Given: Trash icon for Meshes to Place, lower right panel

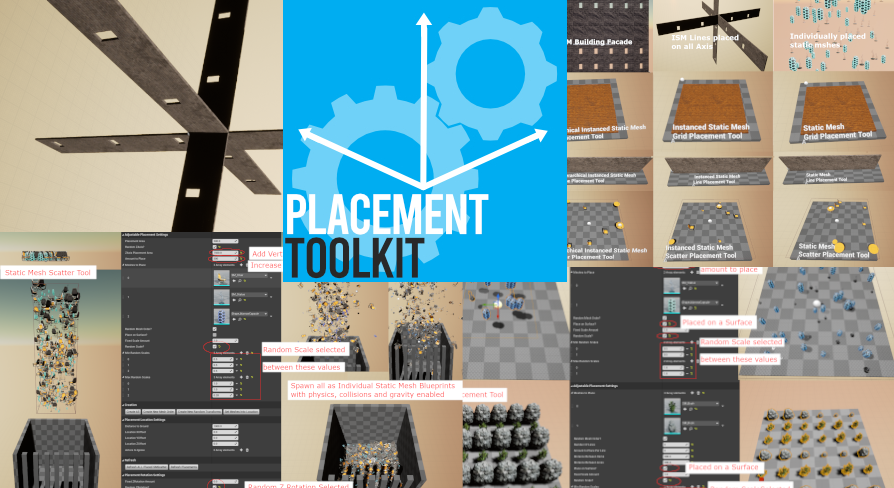Looking at the screenshot, I should [698, 393].
